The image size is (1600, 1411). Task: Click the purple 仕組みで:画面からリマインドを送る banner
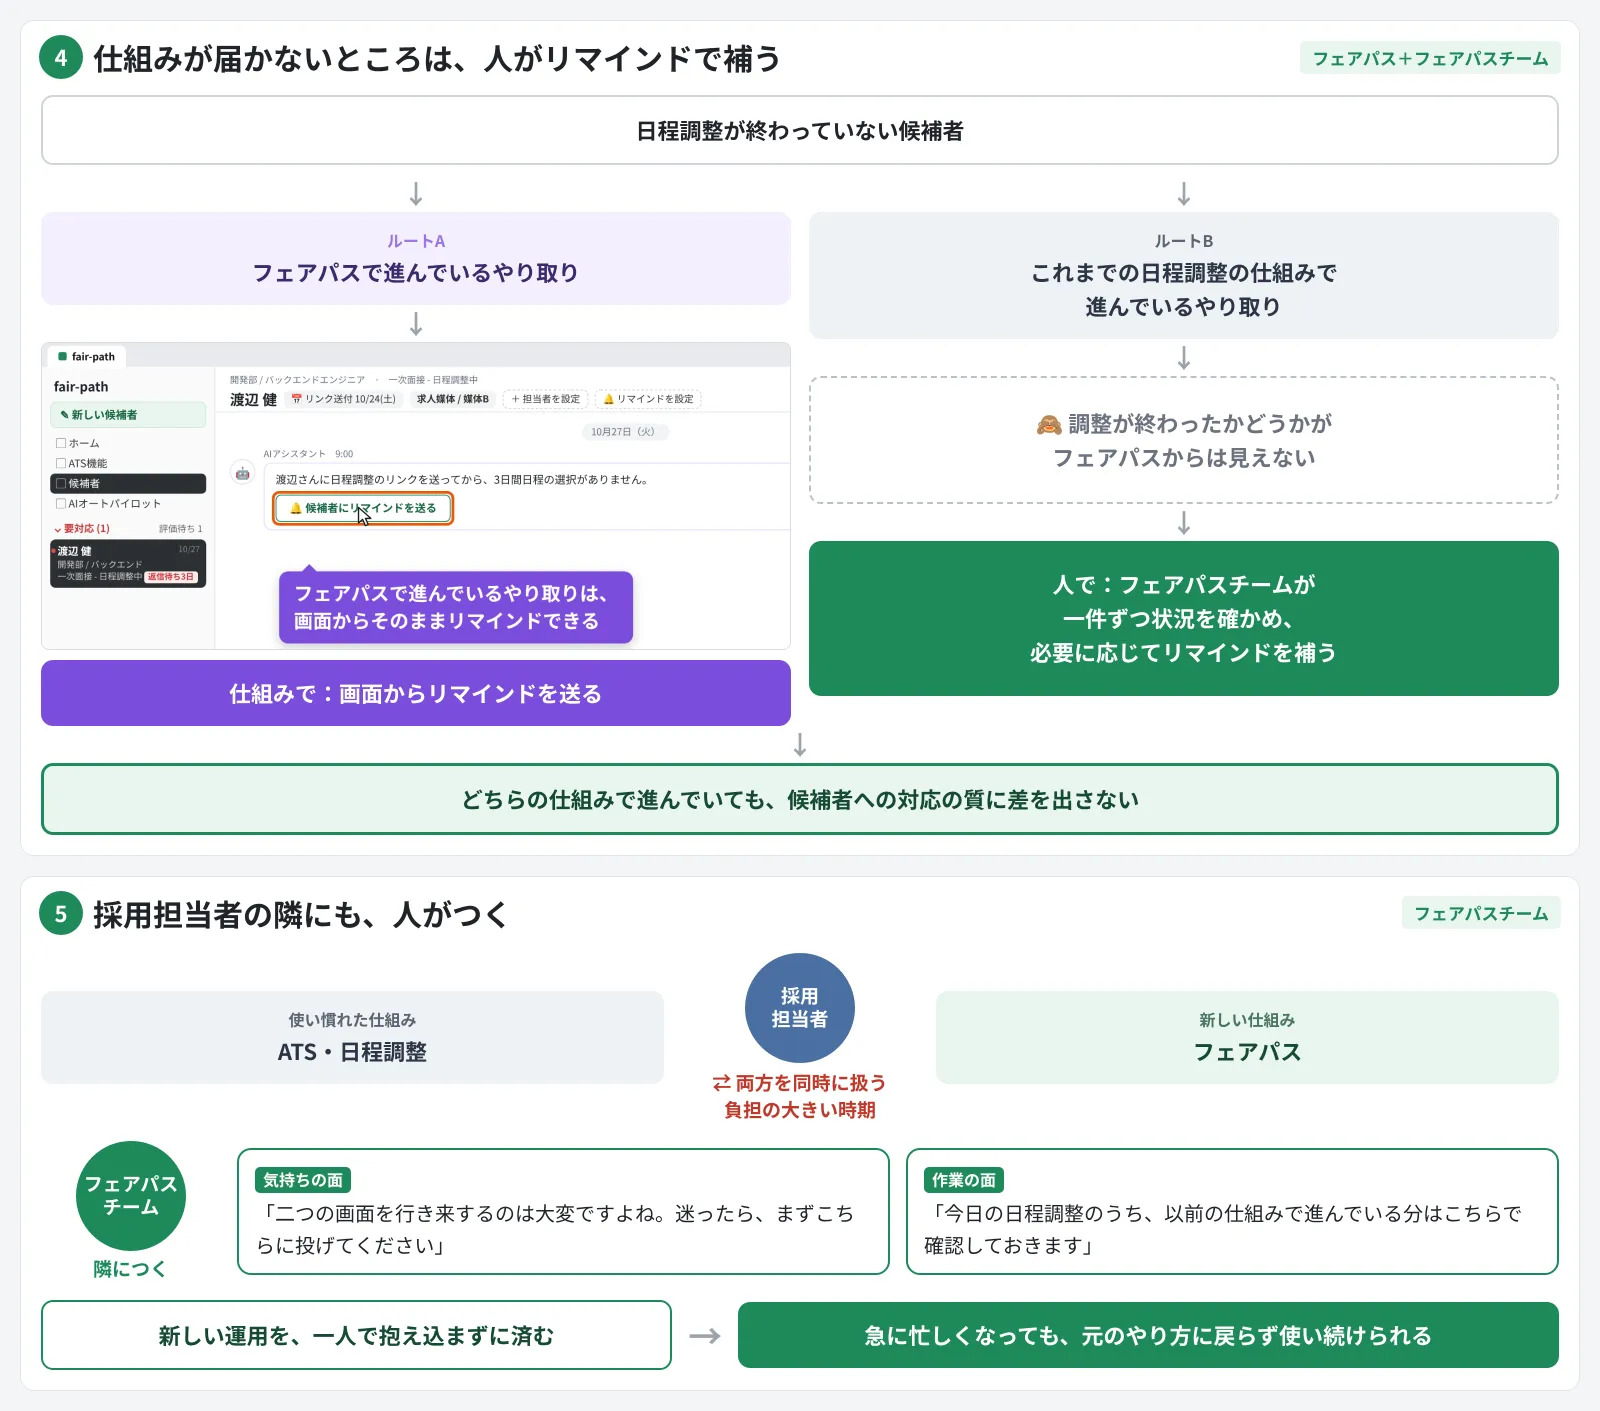click(416, 693)
